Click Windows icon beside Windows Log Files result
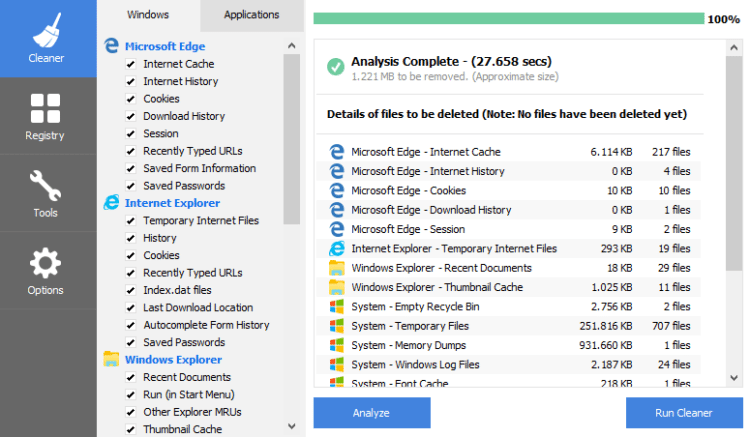 (x=337, y=364)
